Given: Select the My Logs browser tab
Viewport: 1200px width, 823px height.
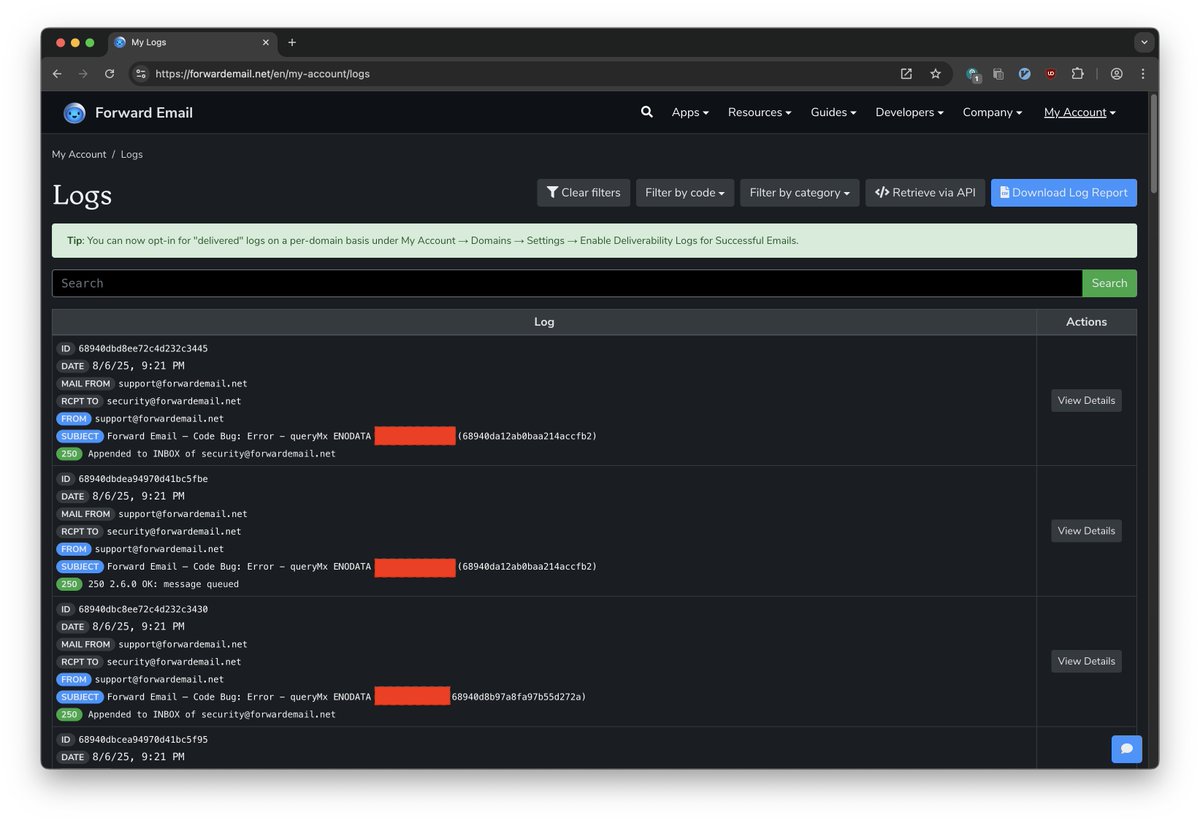Looking at the screenshot, I should click(x=190, y=43).
